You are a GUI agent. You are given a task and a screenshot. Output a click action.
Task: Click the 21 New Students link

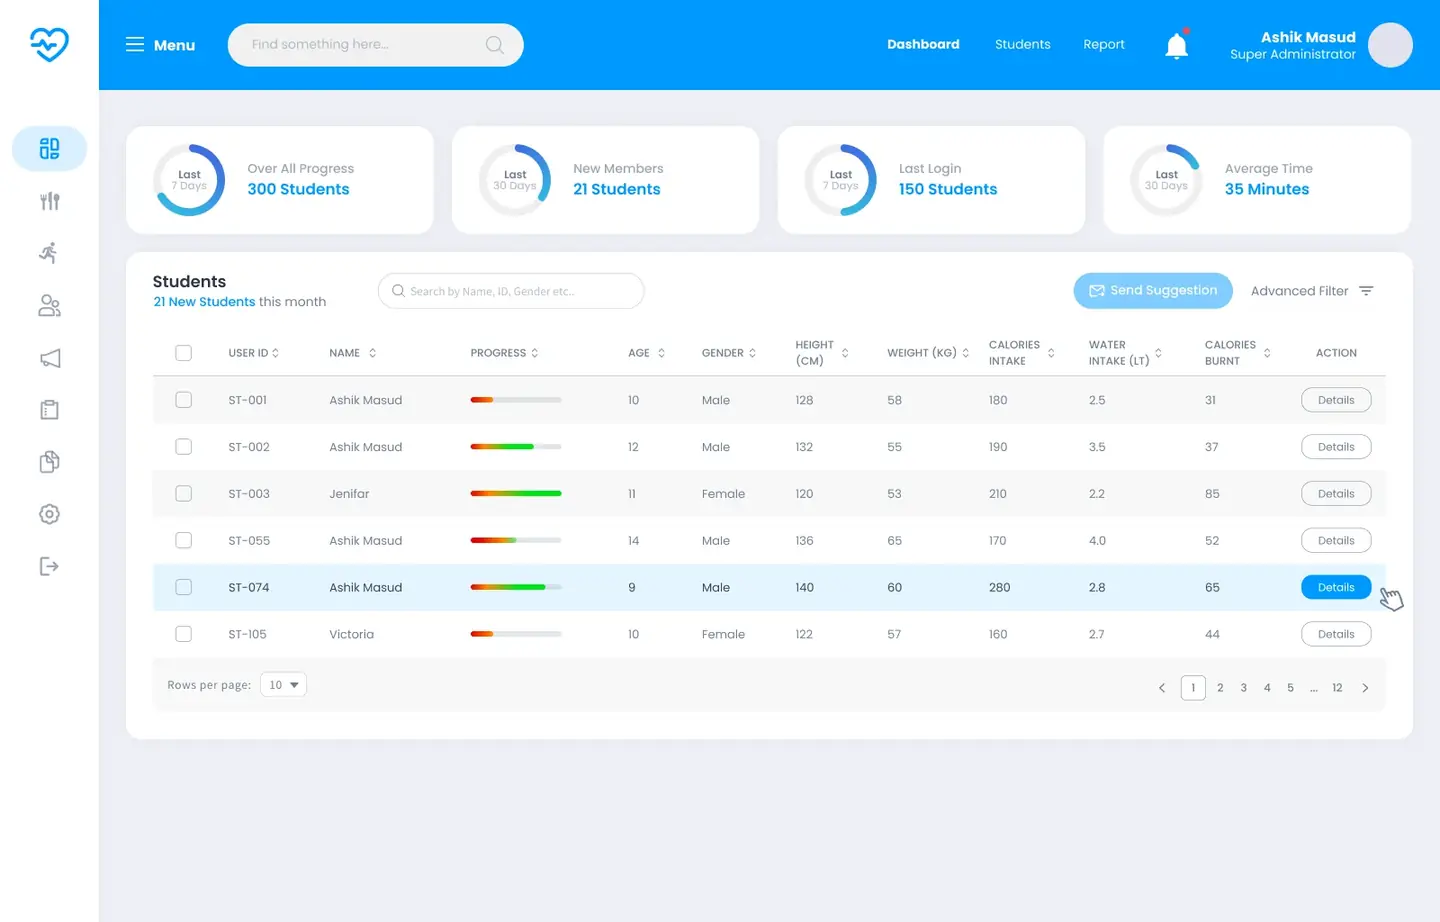[204, 302]
